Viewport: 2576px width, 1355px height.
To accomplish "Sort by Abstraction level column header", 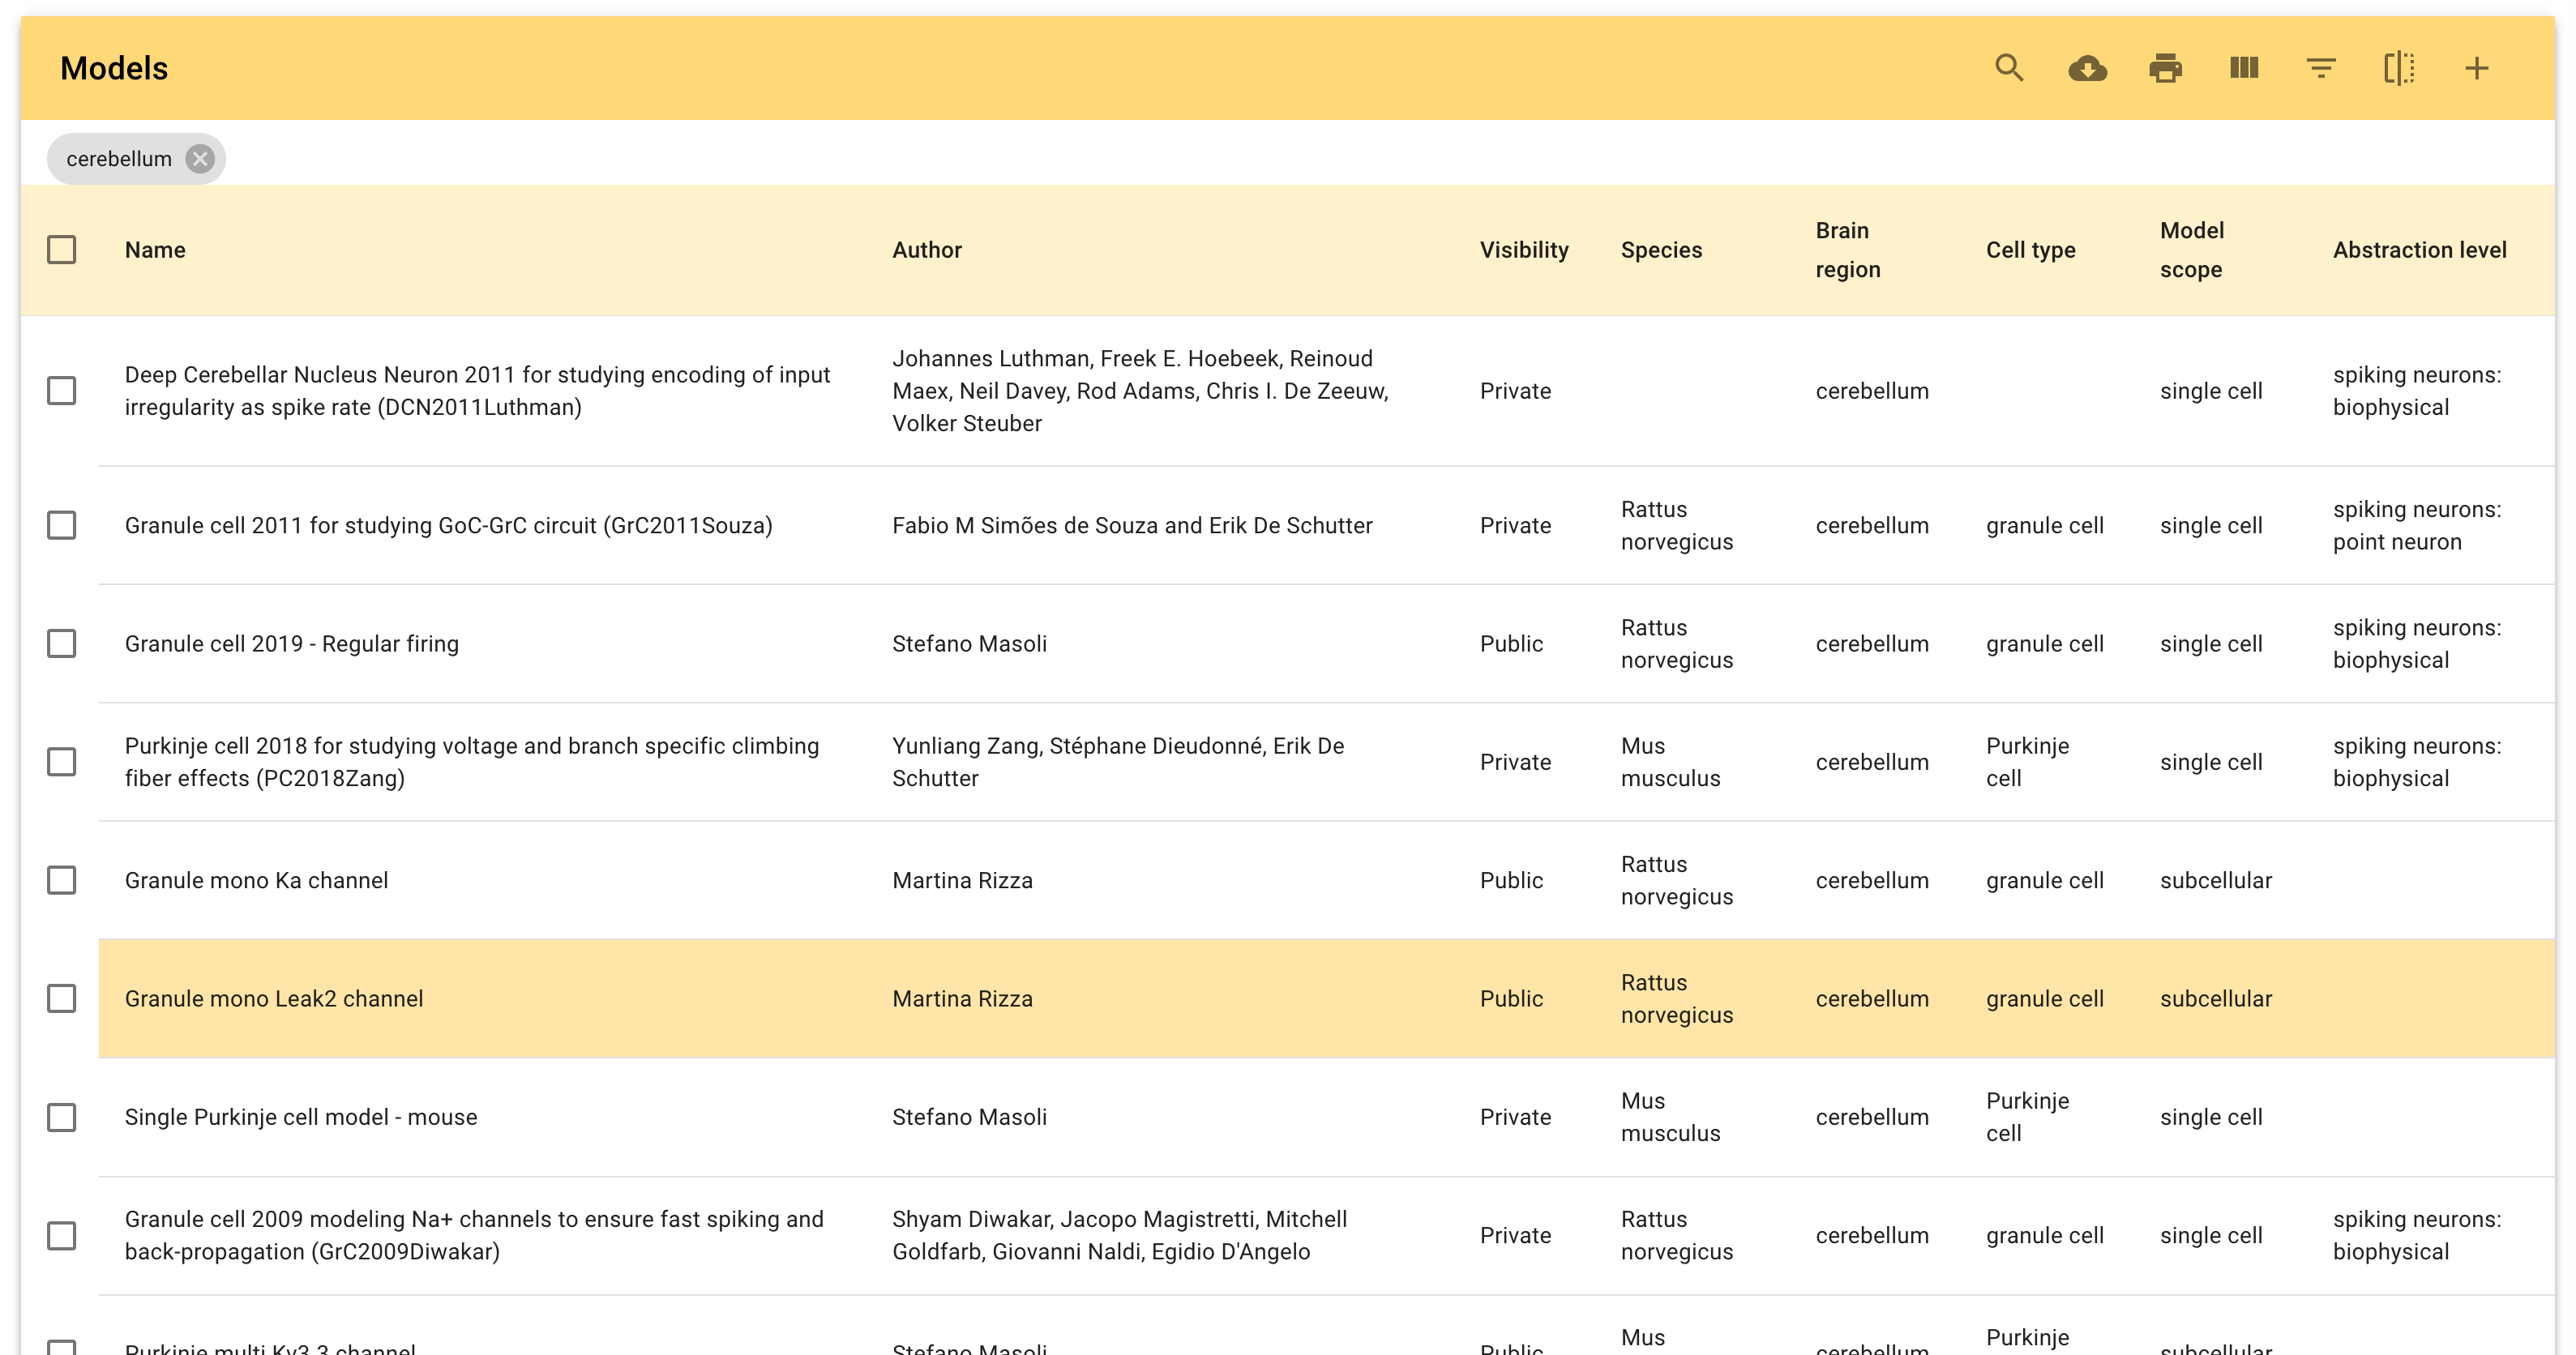I will click(2419, 250).
